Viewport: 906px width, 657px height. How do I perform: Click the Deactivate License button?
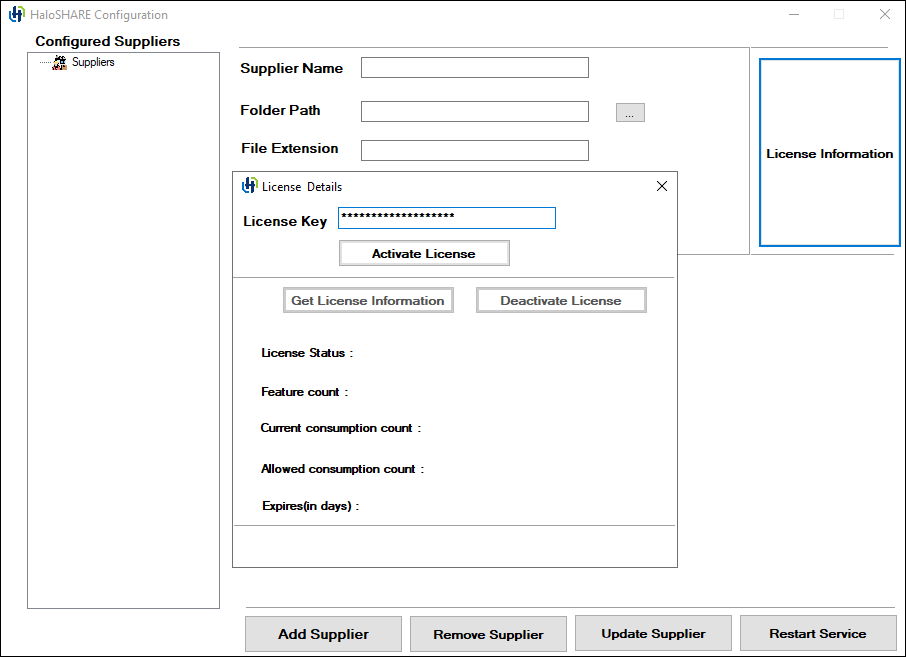(561, 300)
